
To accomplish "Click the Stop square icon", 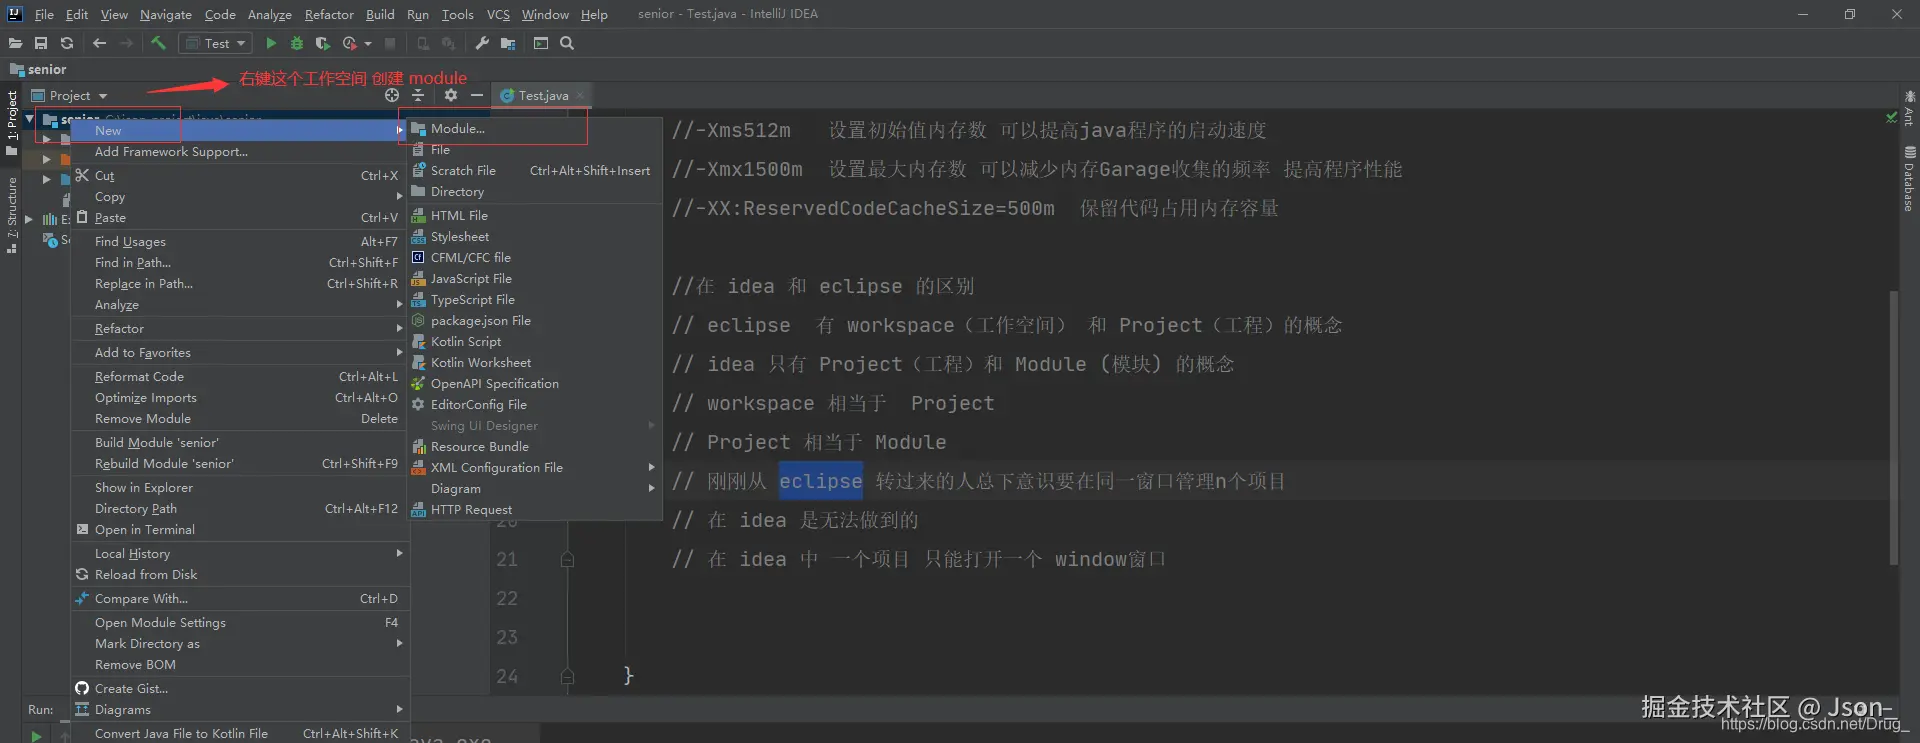I will tap(390, 43).
